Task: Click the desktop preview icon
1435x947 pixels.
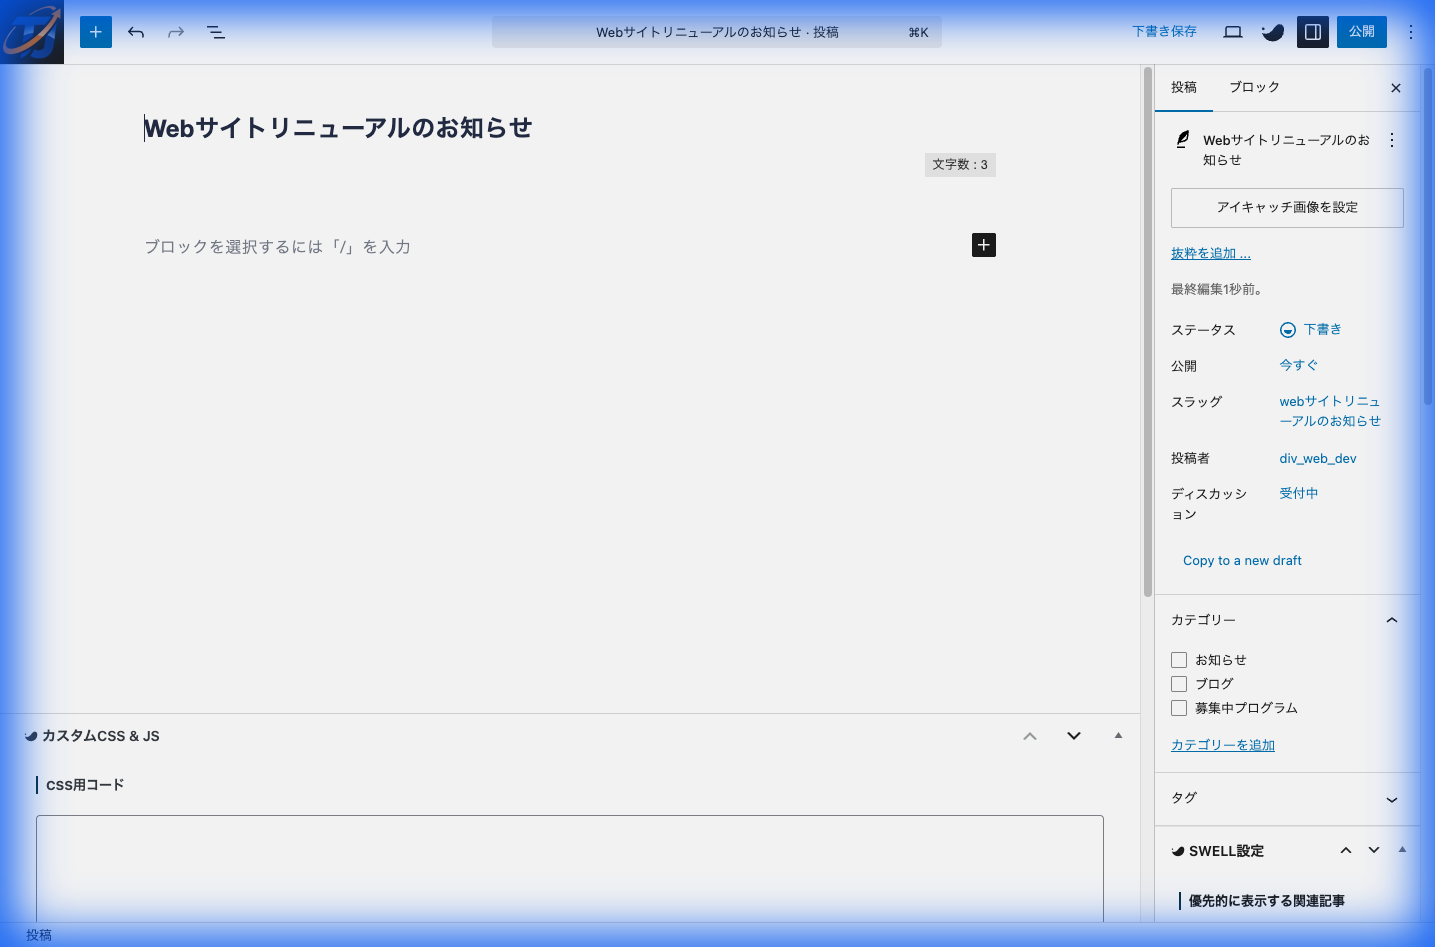Action: (x=1232, y=31)
